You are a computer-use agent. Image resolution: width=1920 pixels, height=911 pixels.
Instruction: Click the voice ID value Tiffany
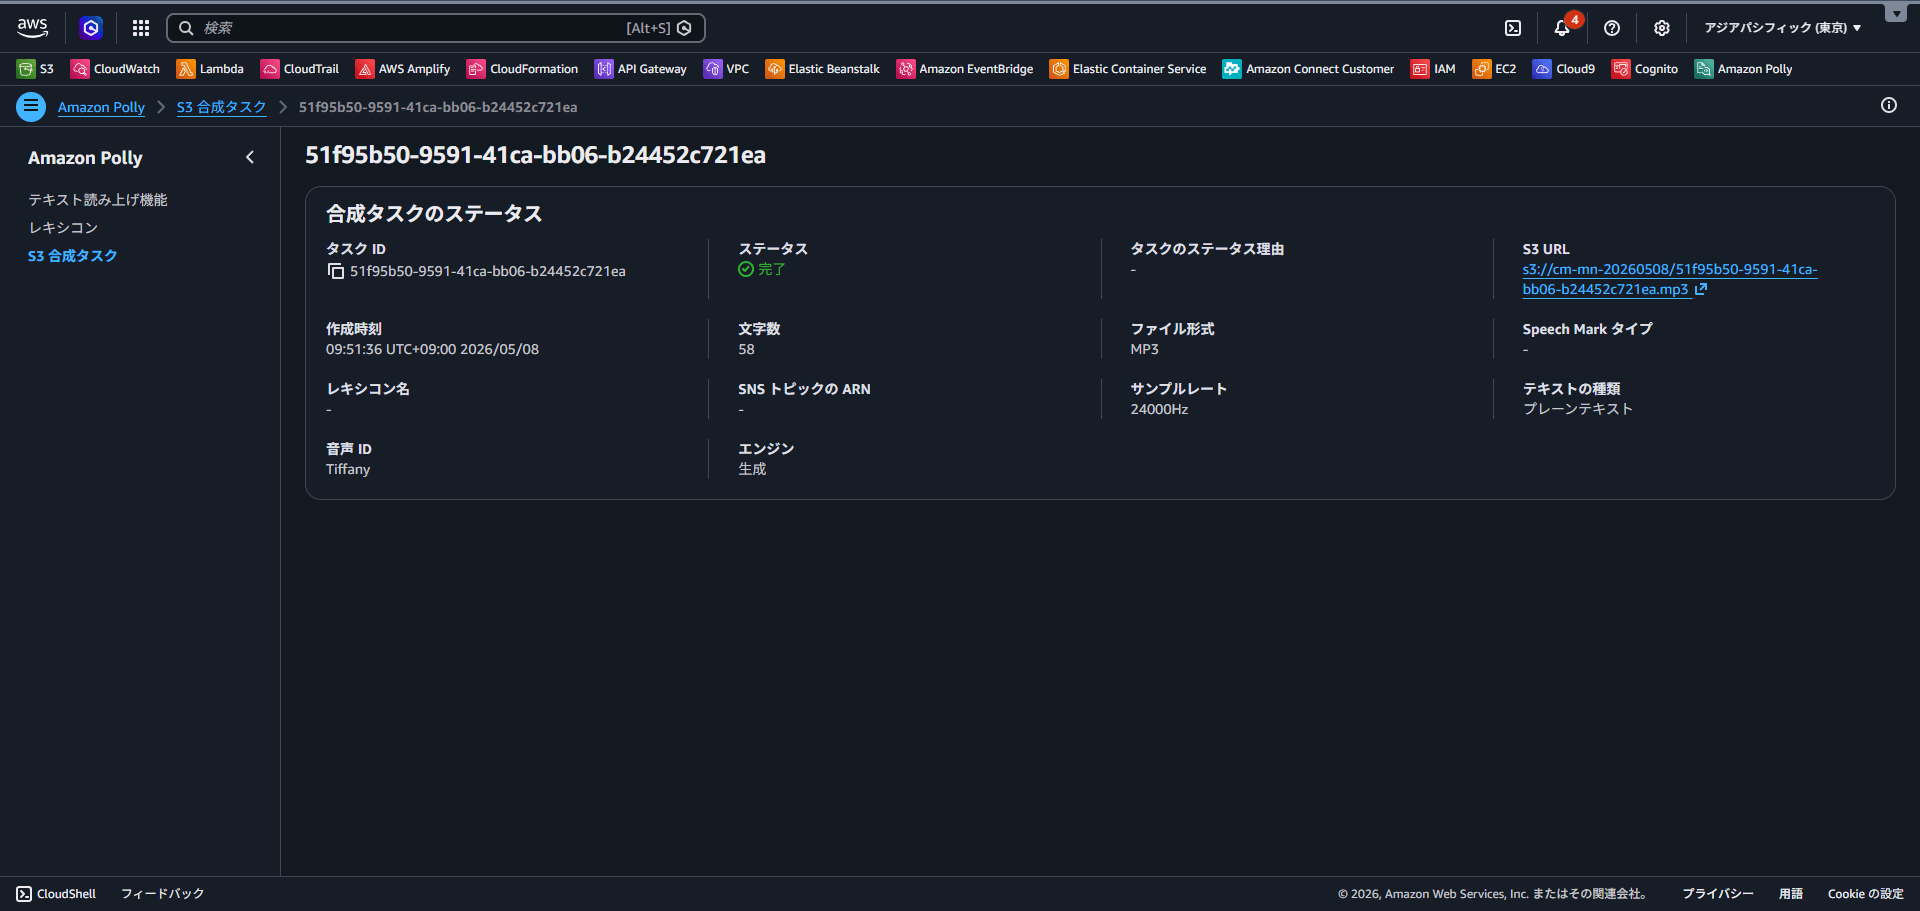348,469
